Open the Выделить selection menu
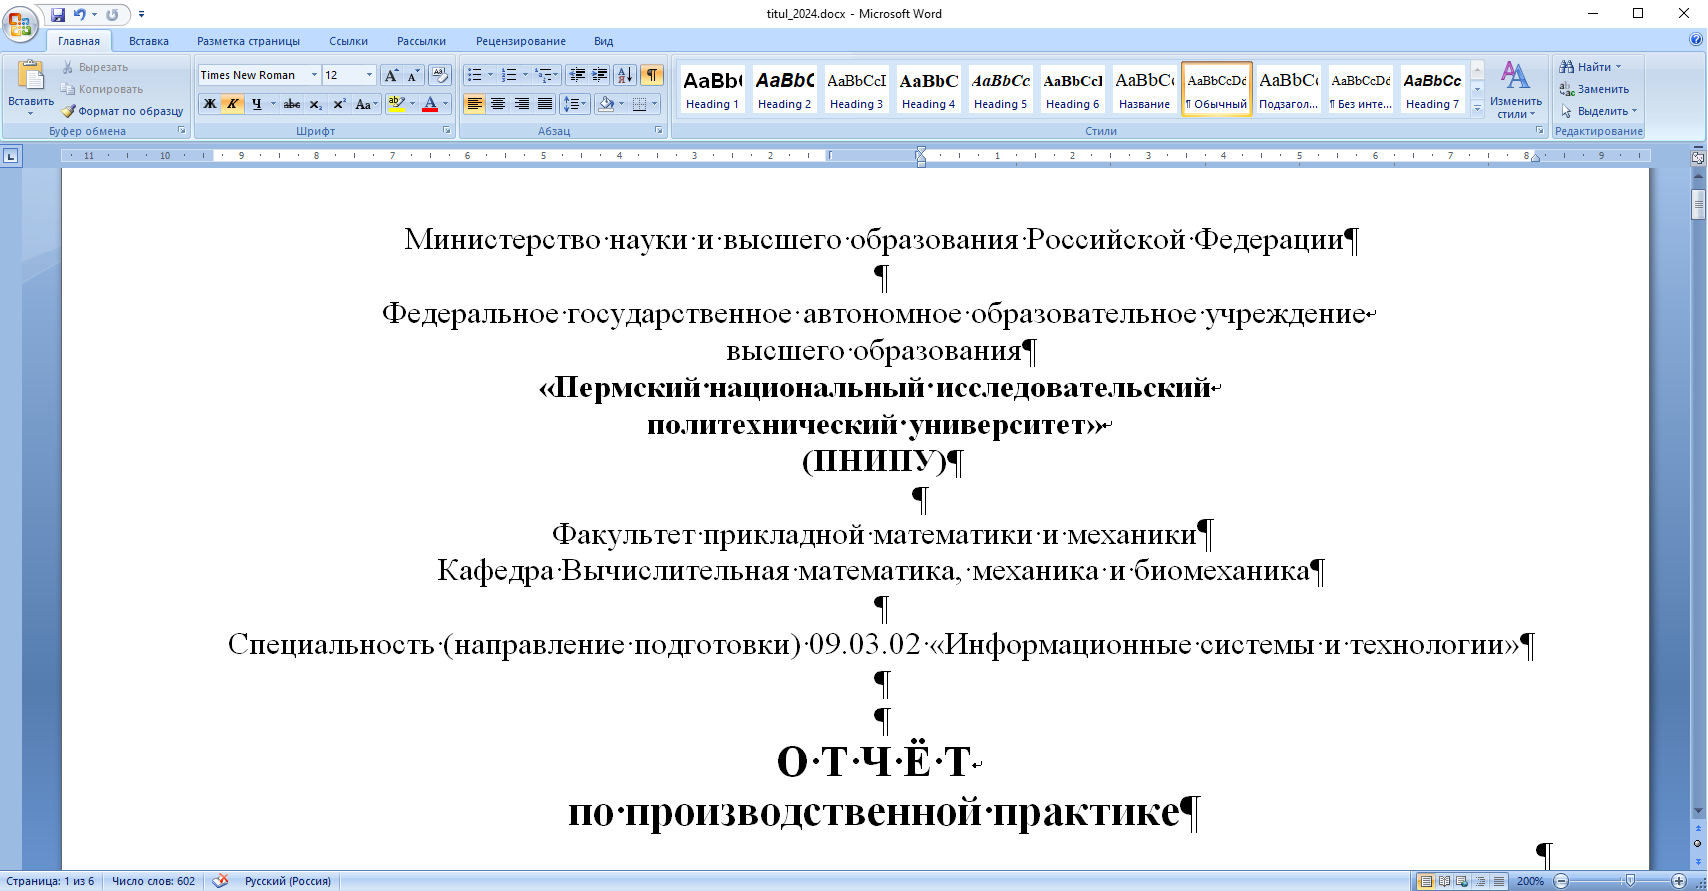 (x=1599, y=111)
